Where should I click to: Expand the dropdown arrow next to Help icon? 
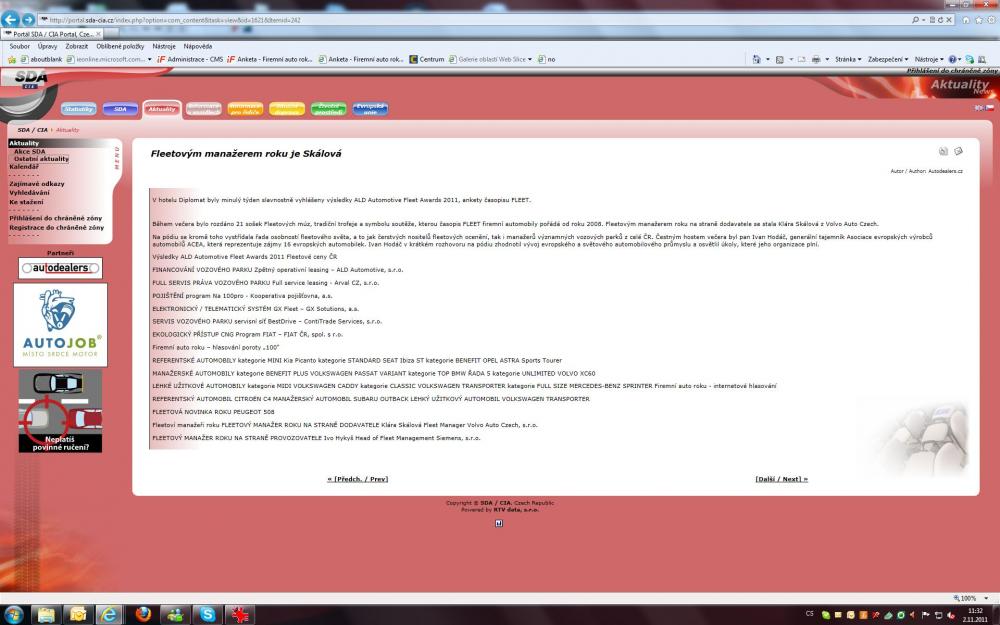pos(960,59)
